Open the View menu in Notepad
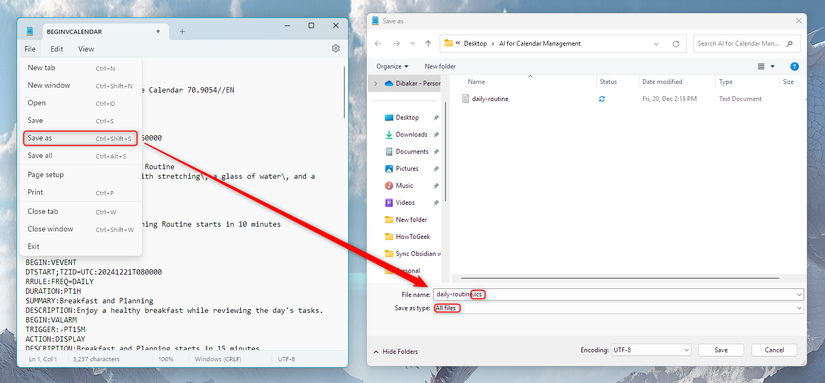The image size is (825, 383). tap(86, 49)
